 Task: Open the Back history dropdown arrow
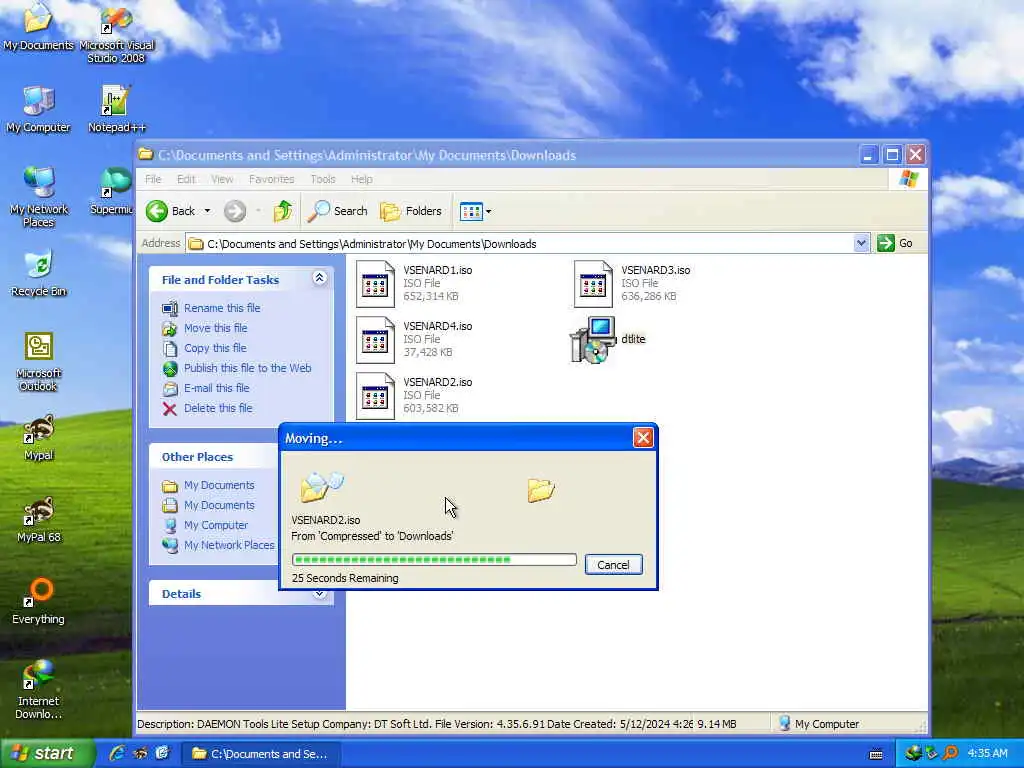[x=208, y=211]
